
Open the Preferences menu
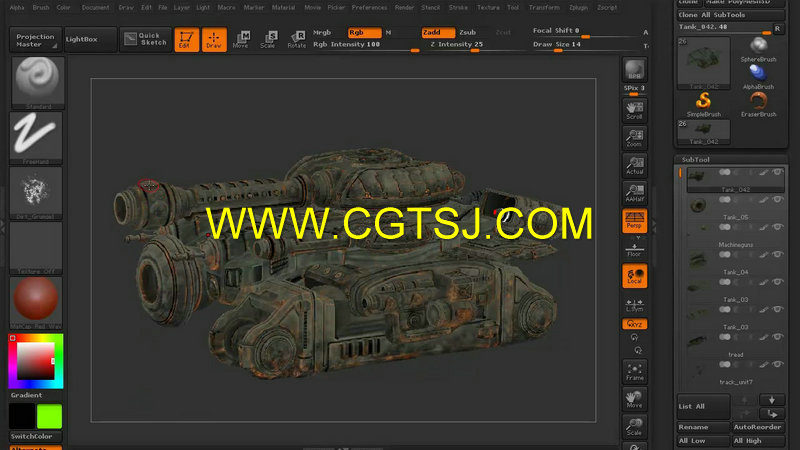[369, 8]
